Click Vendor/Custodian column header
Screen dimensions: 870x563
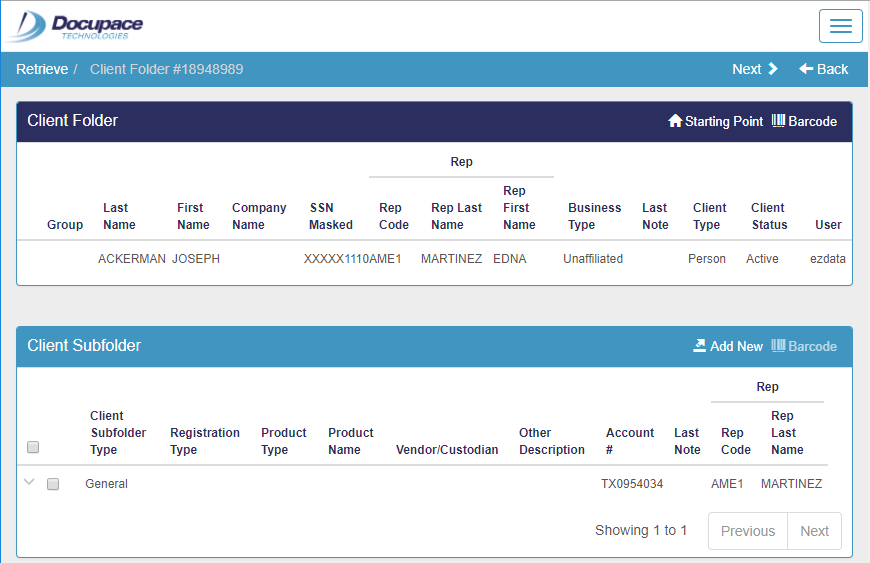coord(447,450)
